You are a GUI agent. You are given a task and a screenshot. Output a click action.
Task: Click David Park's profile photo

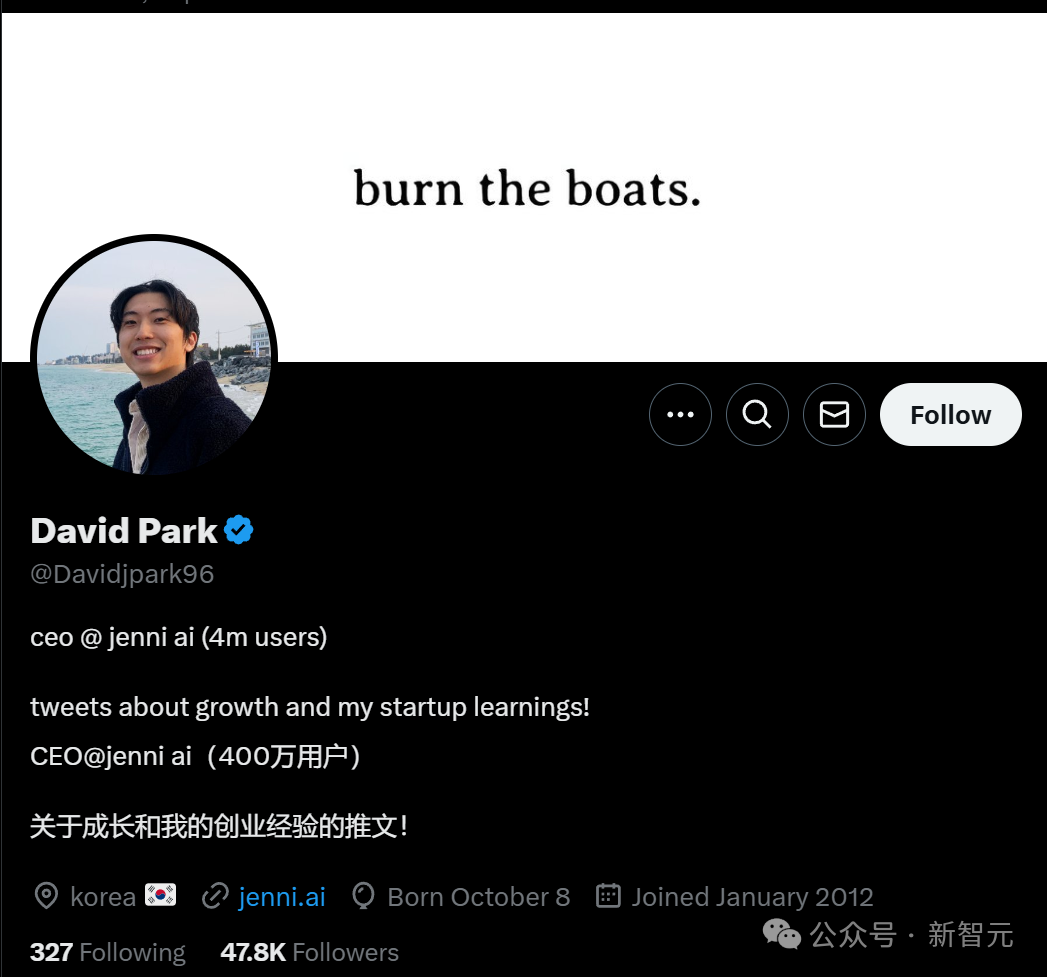[x=153, y=356]
